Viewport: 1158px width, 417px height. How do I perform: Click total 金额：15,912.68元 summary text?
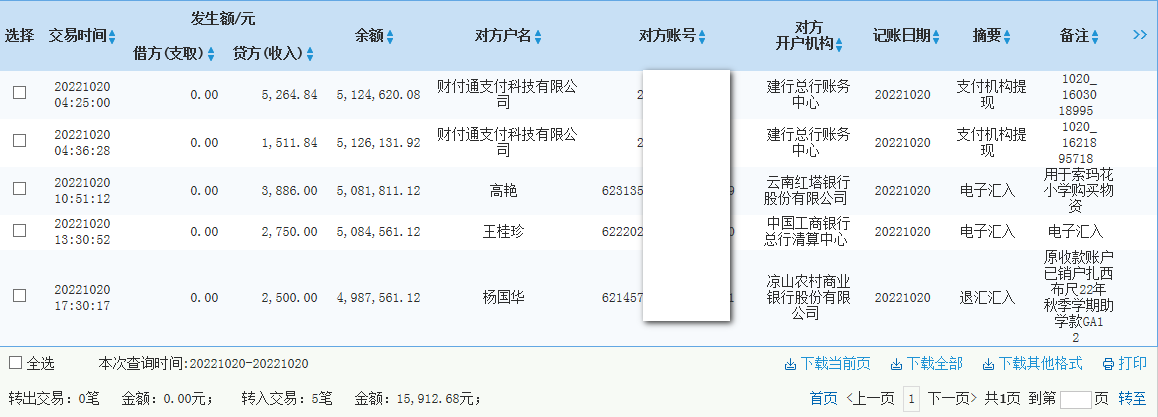[418, 399]
